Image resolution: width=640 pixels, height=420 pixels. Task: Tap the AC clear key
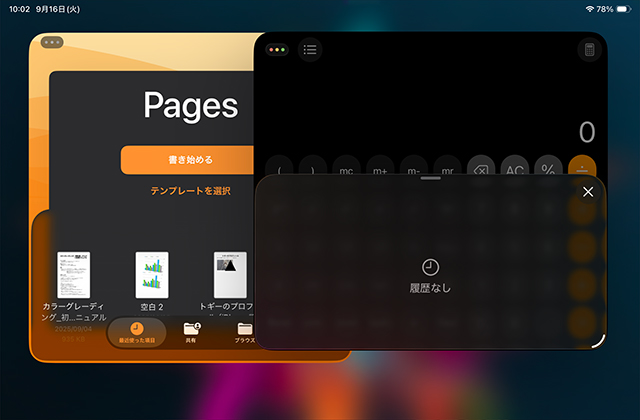(x=515, y=165)
